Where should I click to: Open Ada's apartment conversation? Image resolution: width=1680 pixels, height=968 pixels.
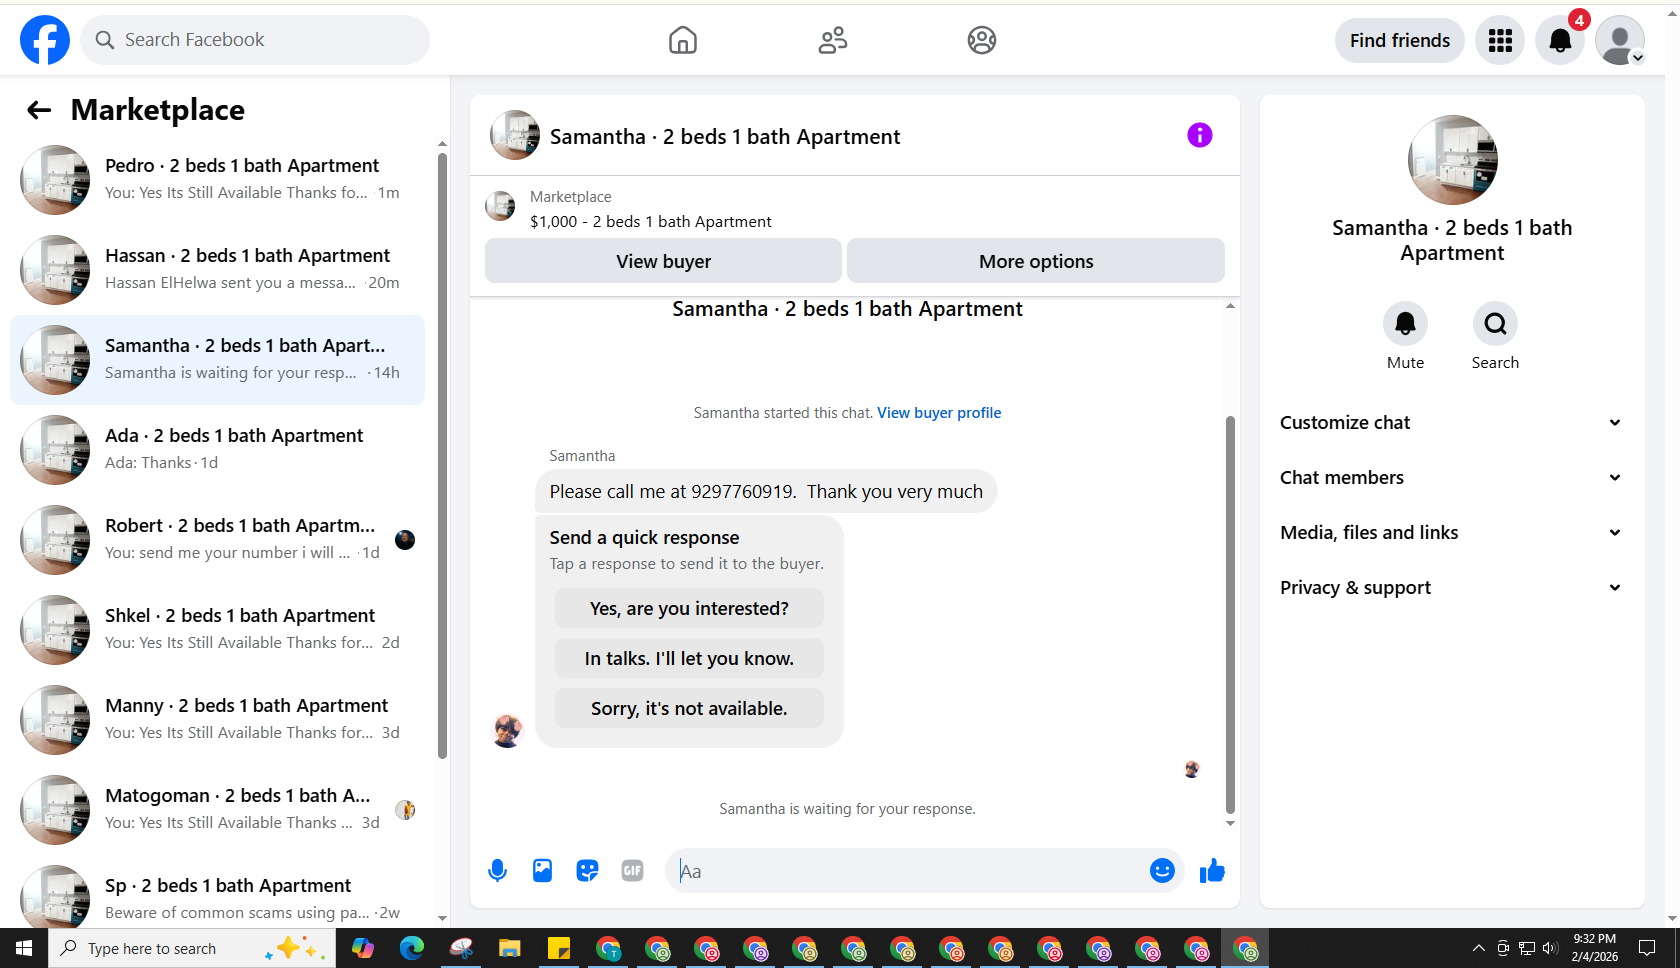217,450
